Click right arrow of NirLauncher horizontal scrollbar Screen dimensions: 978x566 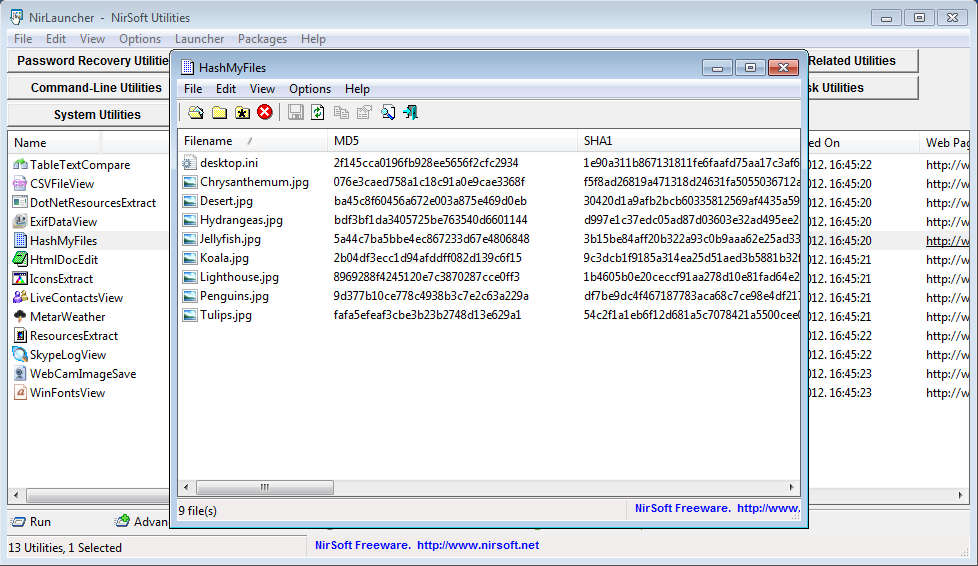point(961,495)
